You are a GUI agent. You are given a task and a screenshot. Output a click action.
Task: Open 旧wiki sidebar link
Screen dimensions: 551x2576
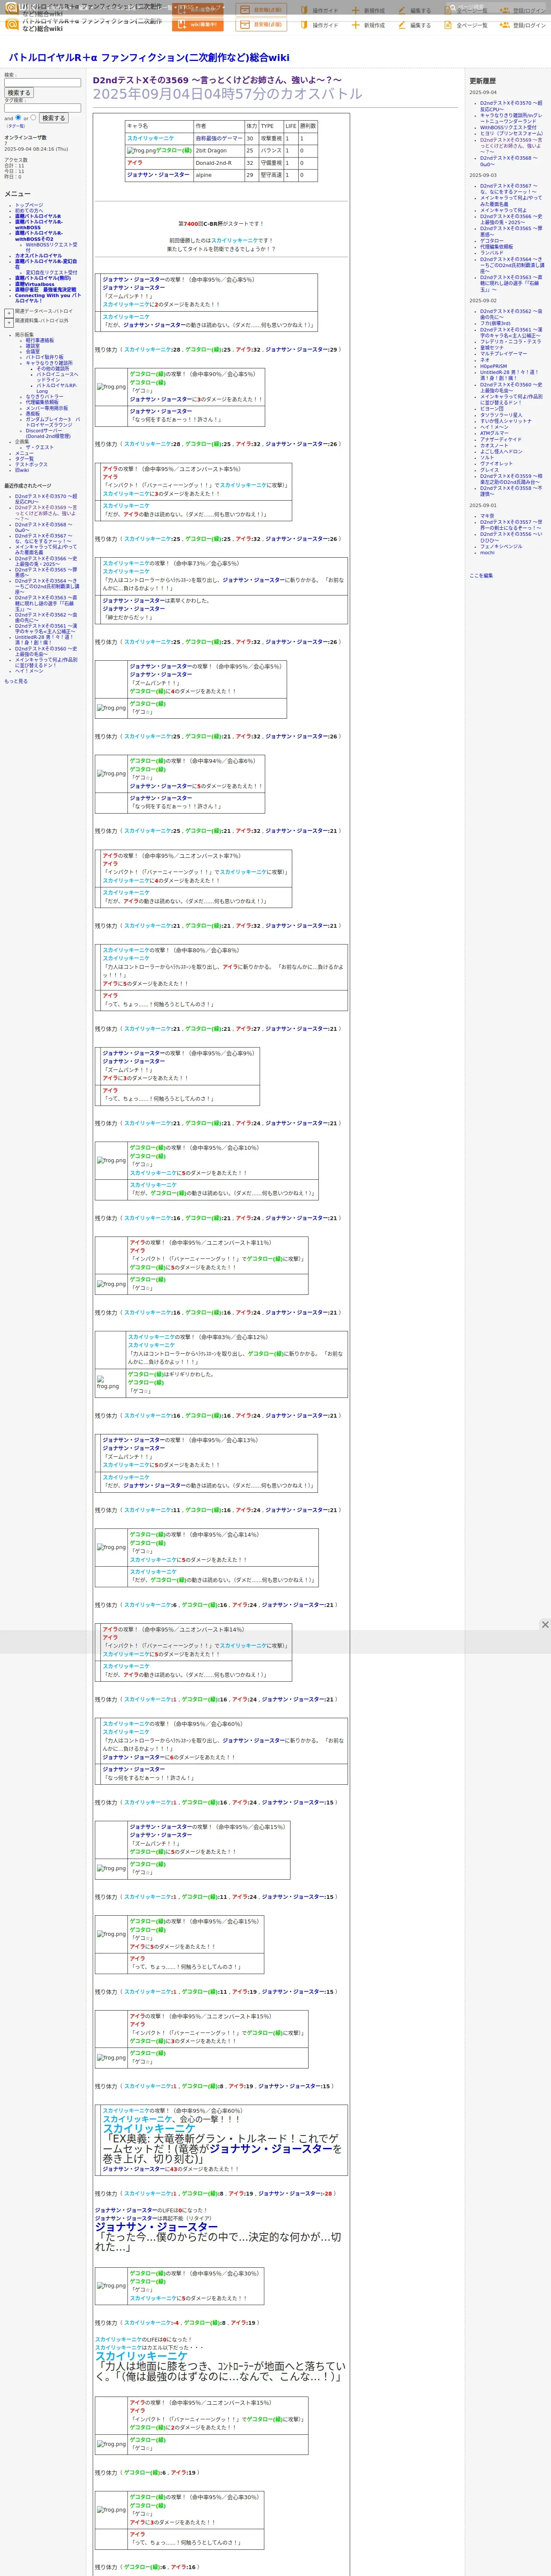click(22, 470)
